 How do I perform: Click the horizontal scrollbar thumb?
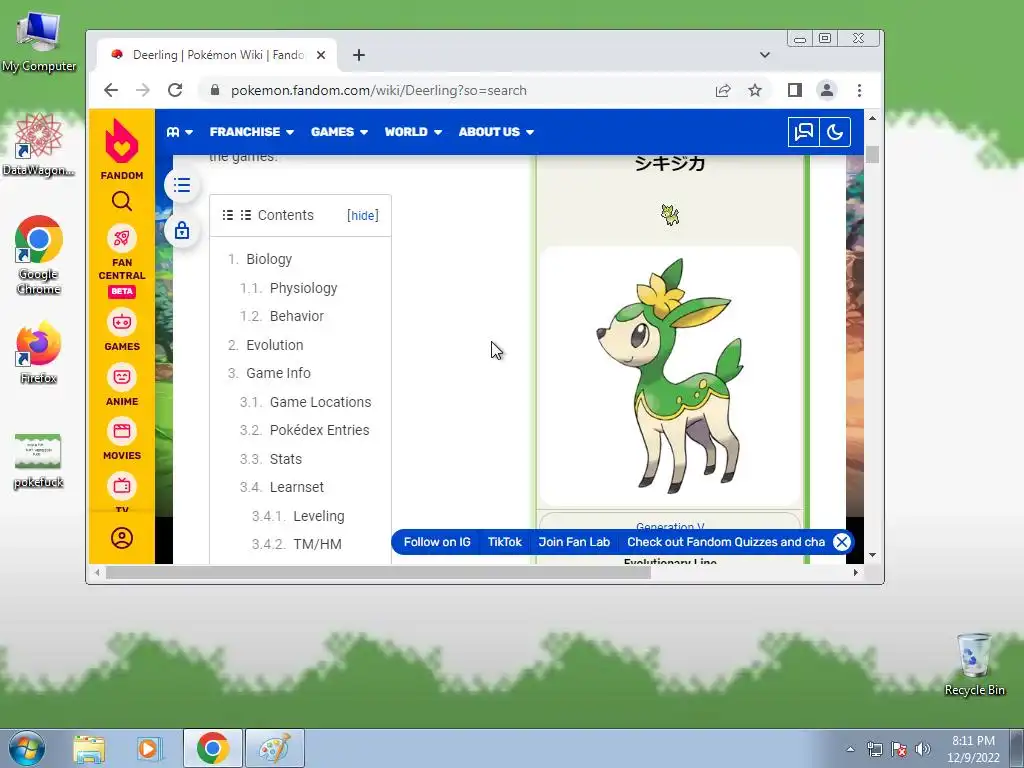378,573
